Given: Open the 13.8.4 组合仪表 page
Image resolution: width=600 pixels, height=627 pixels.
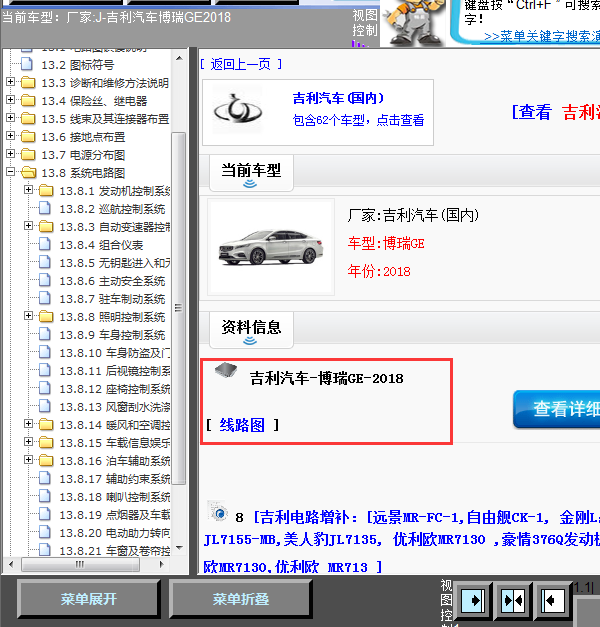Looking at the screenshot, I should (101, 245).
